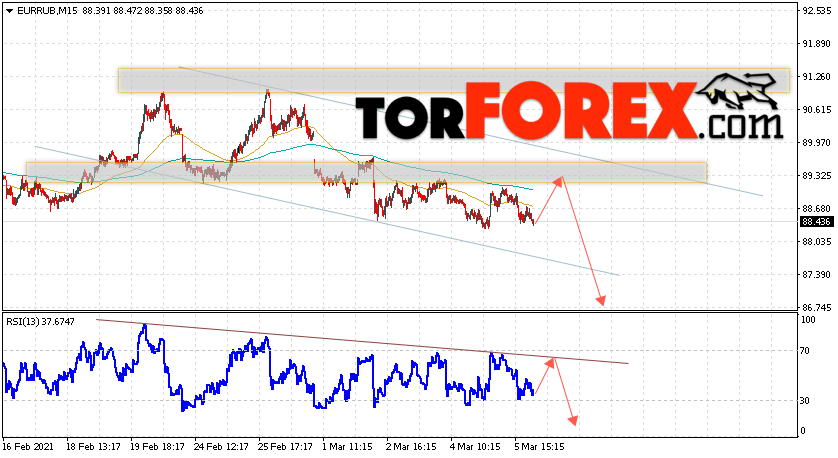Click the price axis value 88.680
Screen dimensions: 838x458
point(817,208)
